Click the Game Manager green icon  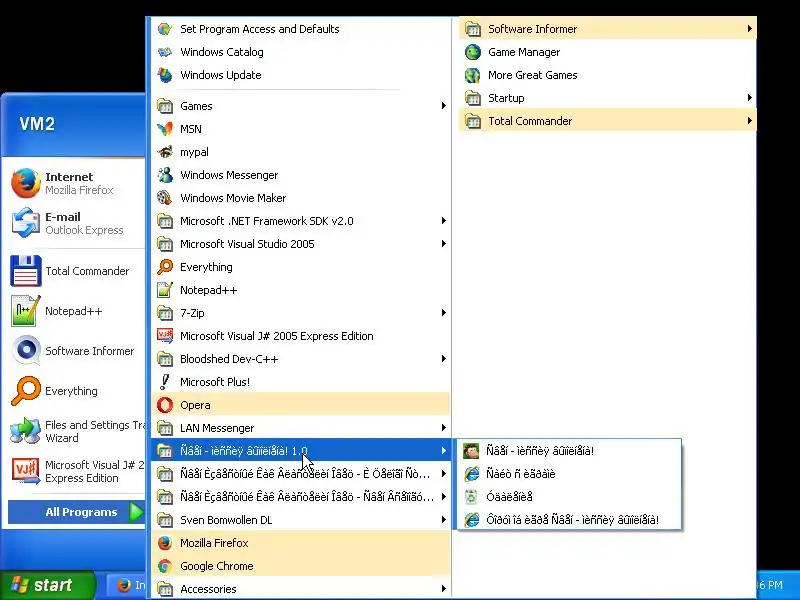point(473,52)
